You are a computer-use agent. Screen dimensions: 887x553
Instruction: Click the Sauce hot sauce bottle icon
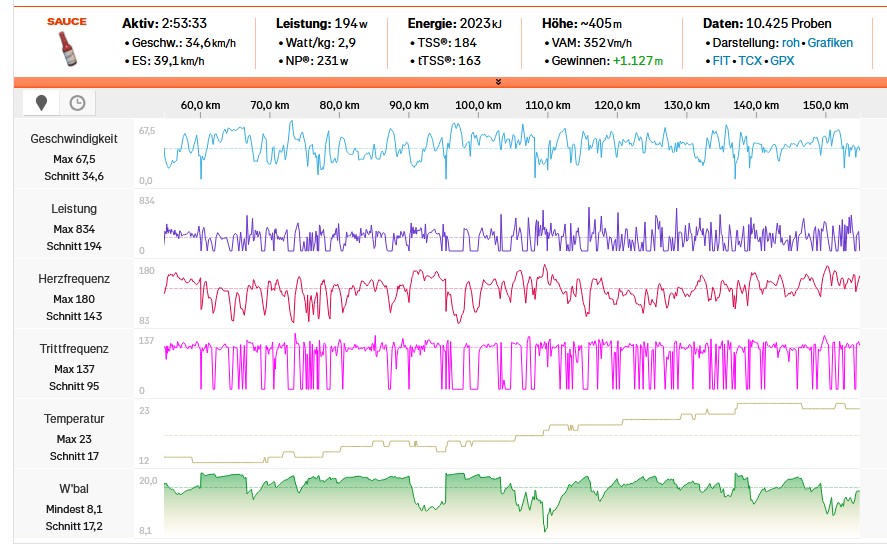pos(65,47)
